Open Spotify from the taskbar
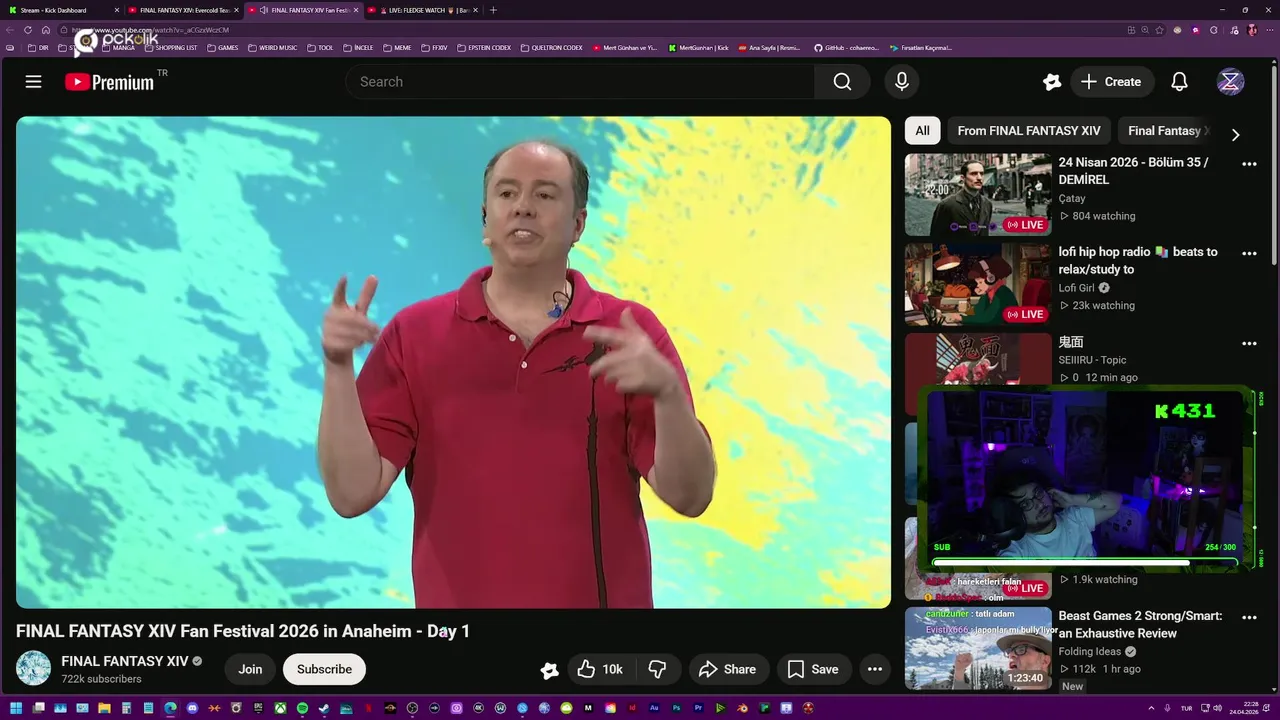 [302, 709]
